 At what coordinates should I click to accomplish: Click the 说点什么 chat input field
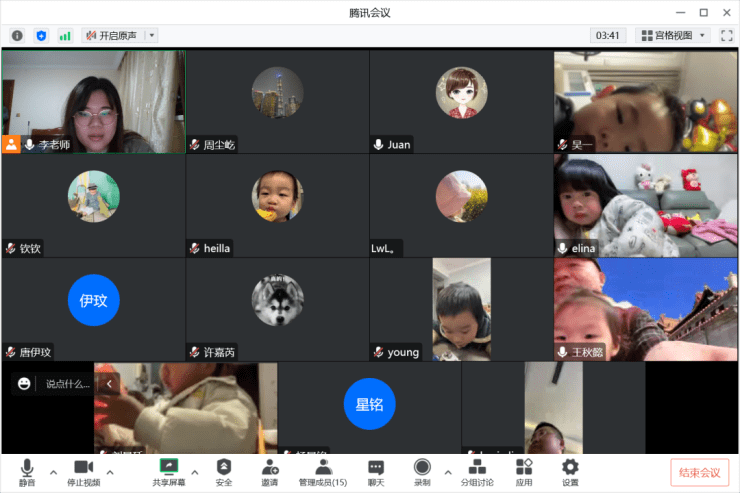[x=67, y=383]
